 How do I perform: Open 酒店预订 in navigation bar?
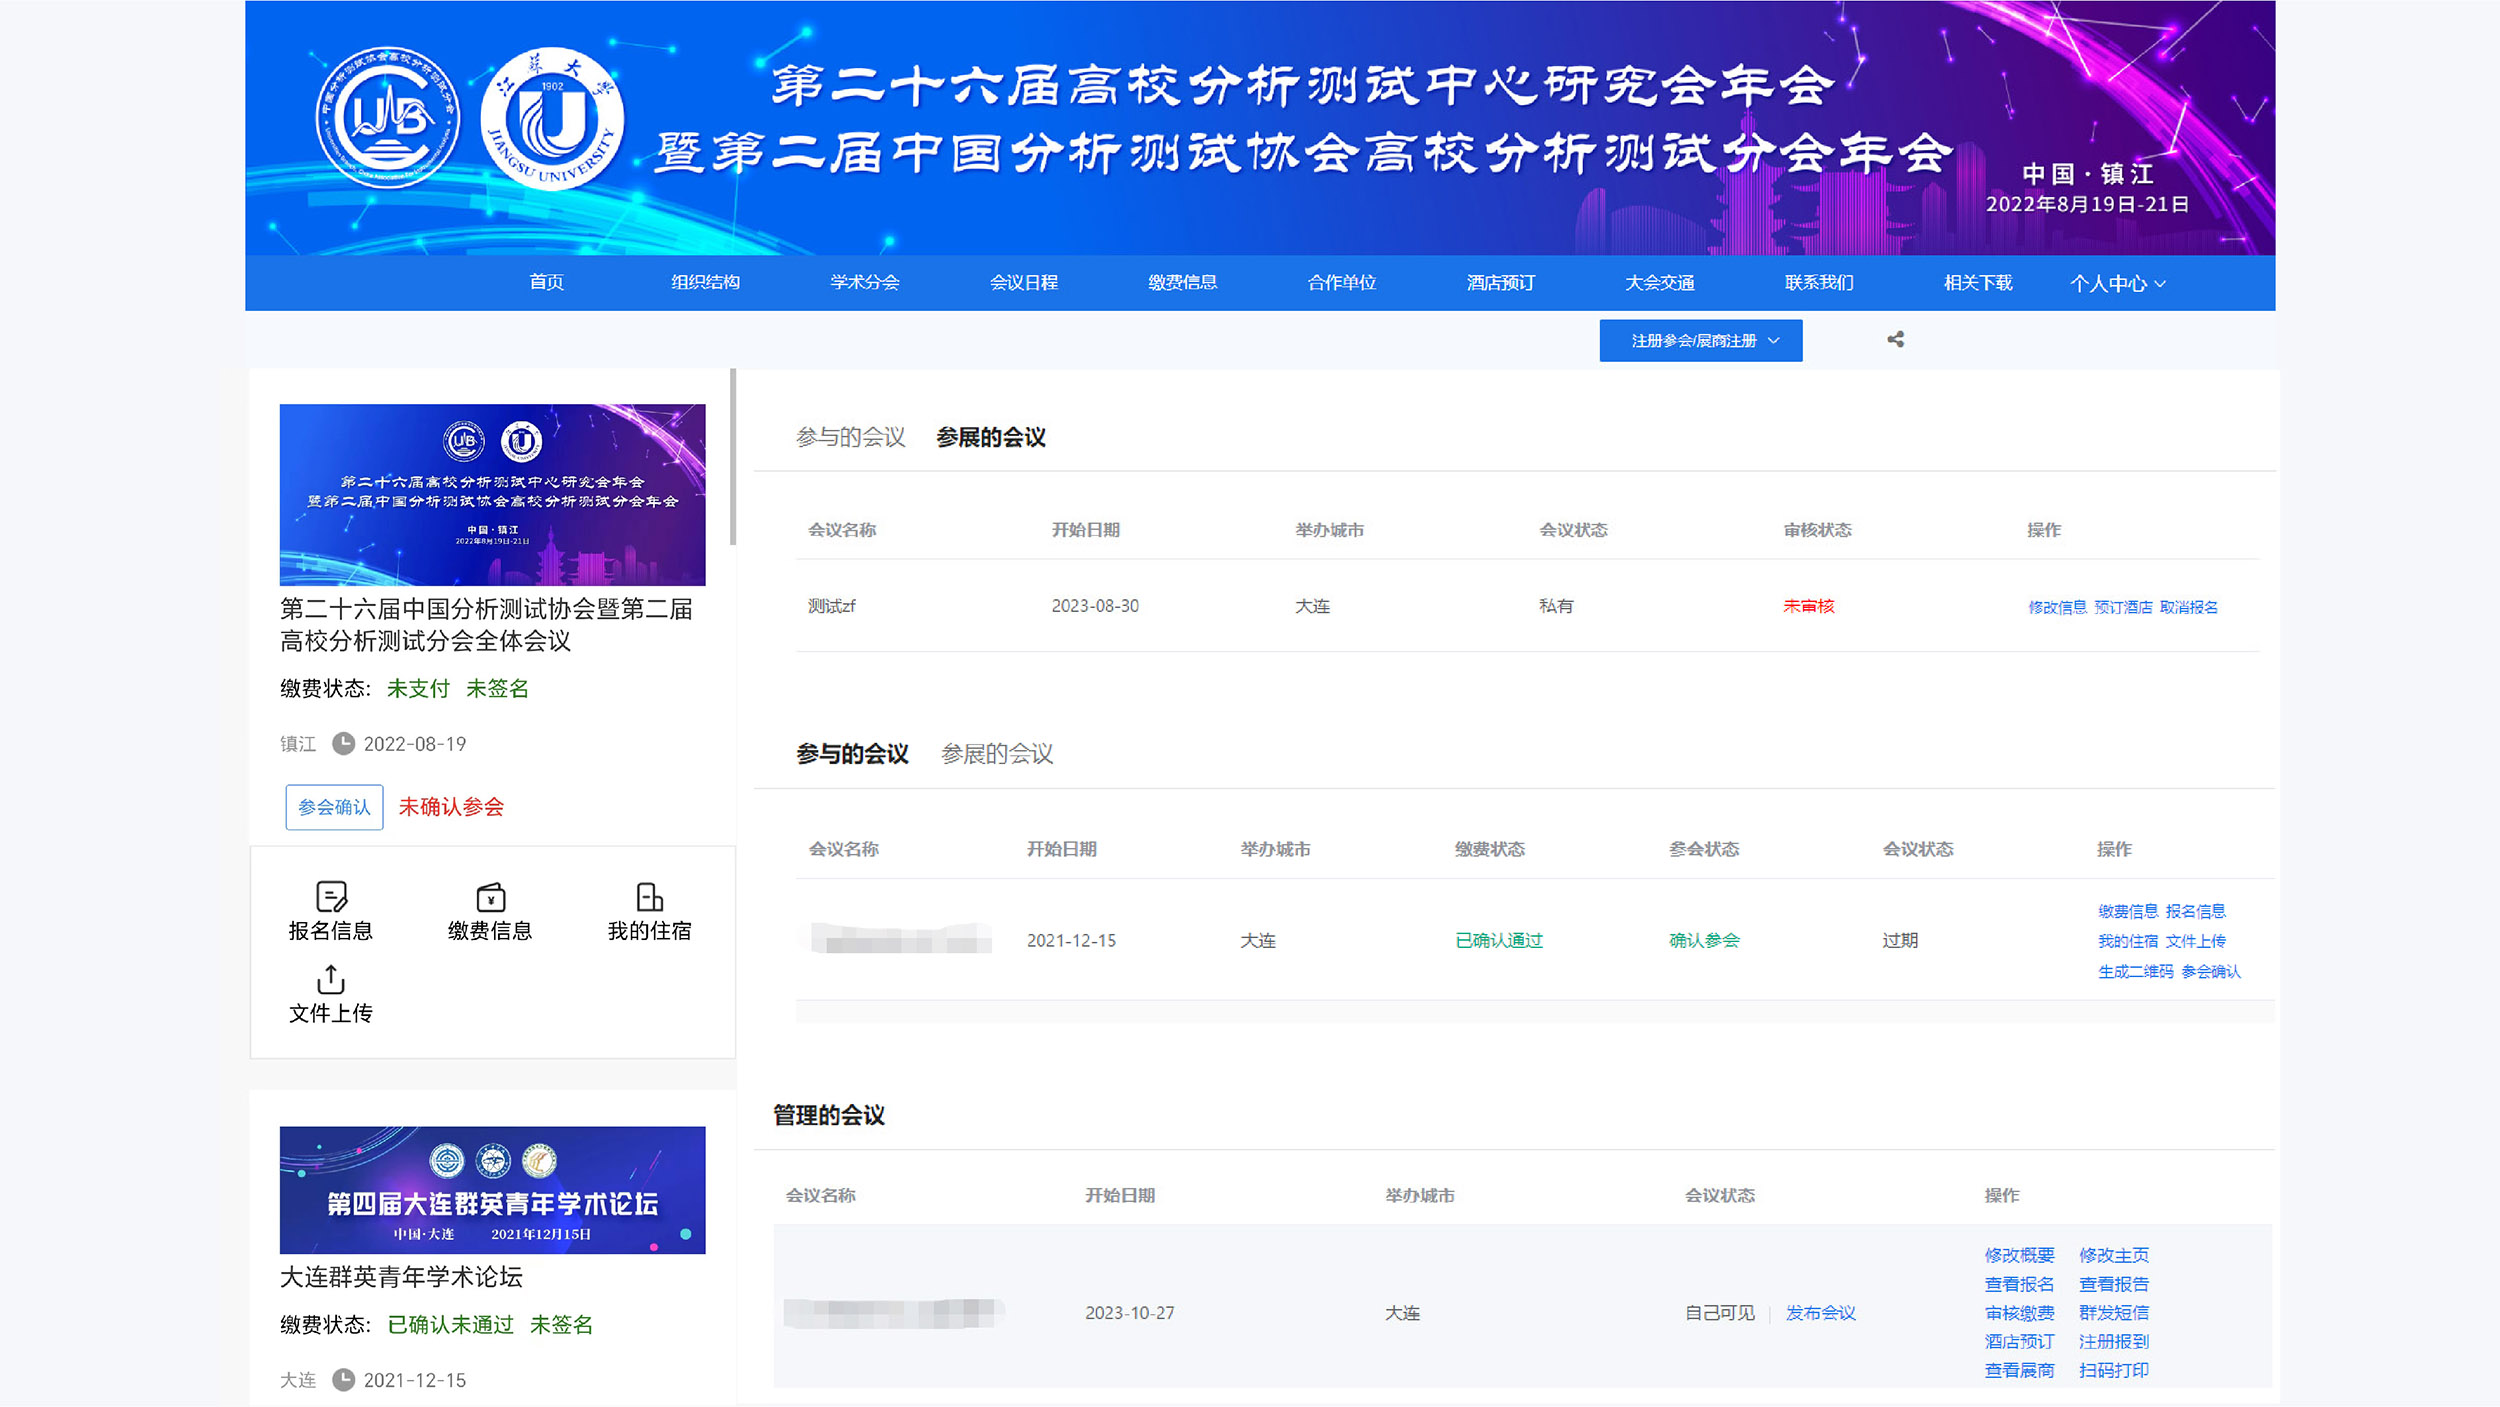(x=1500, y=283)
